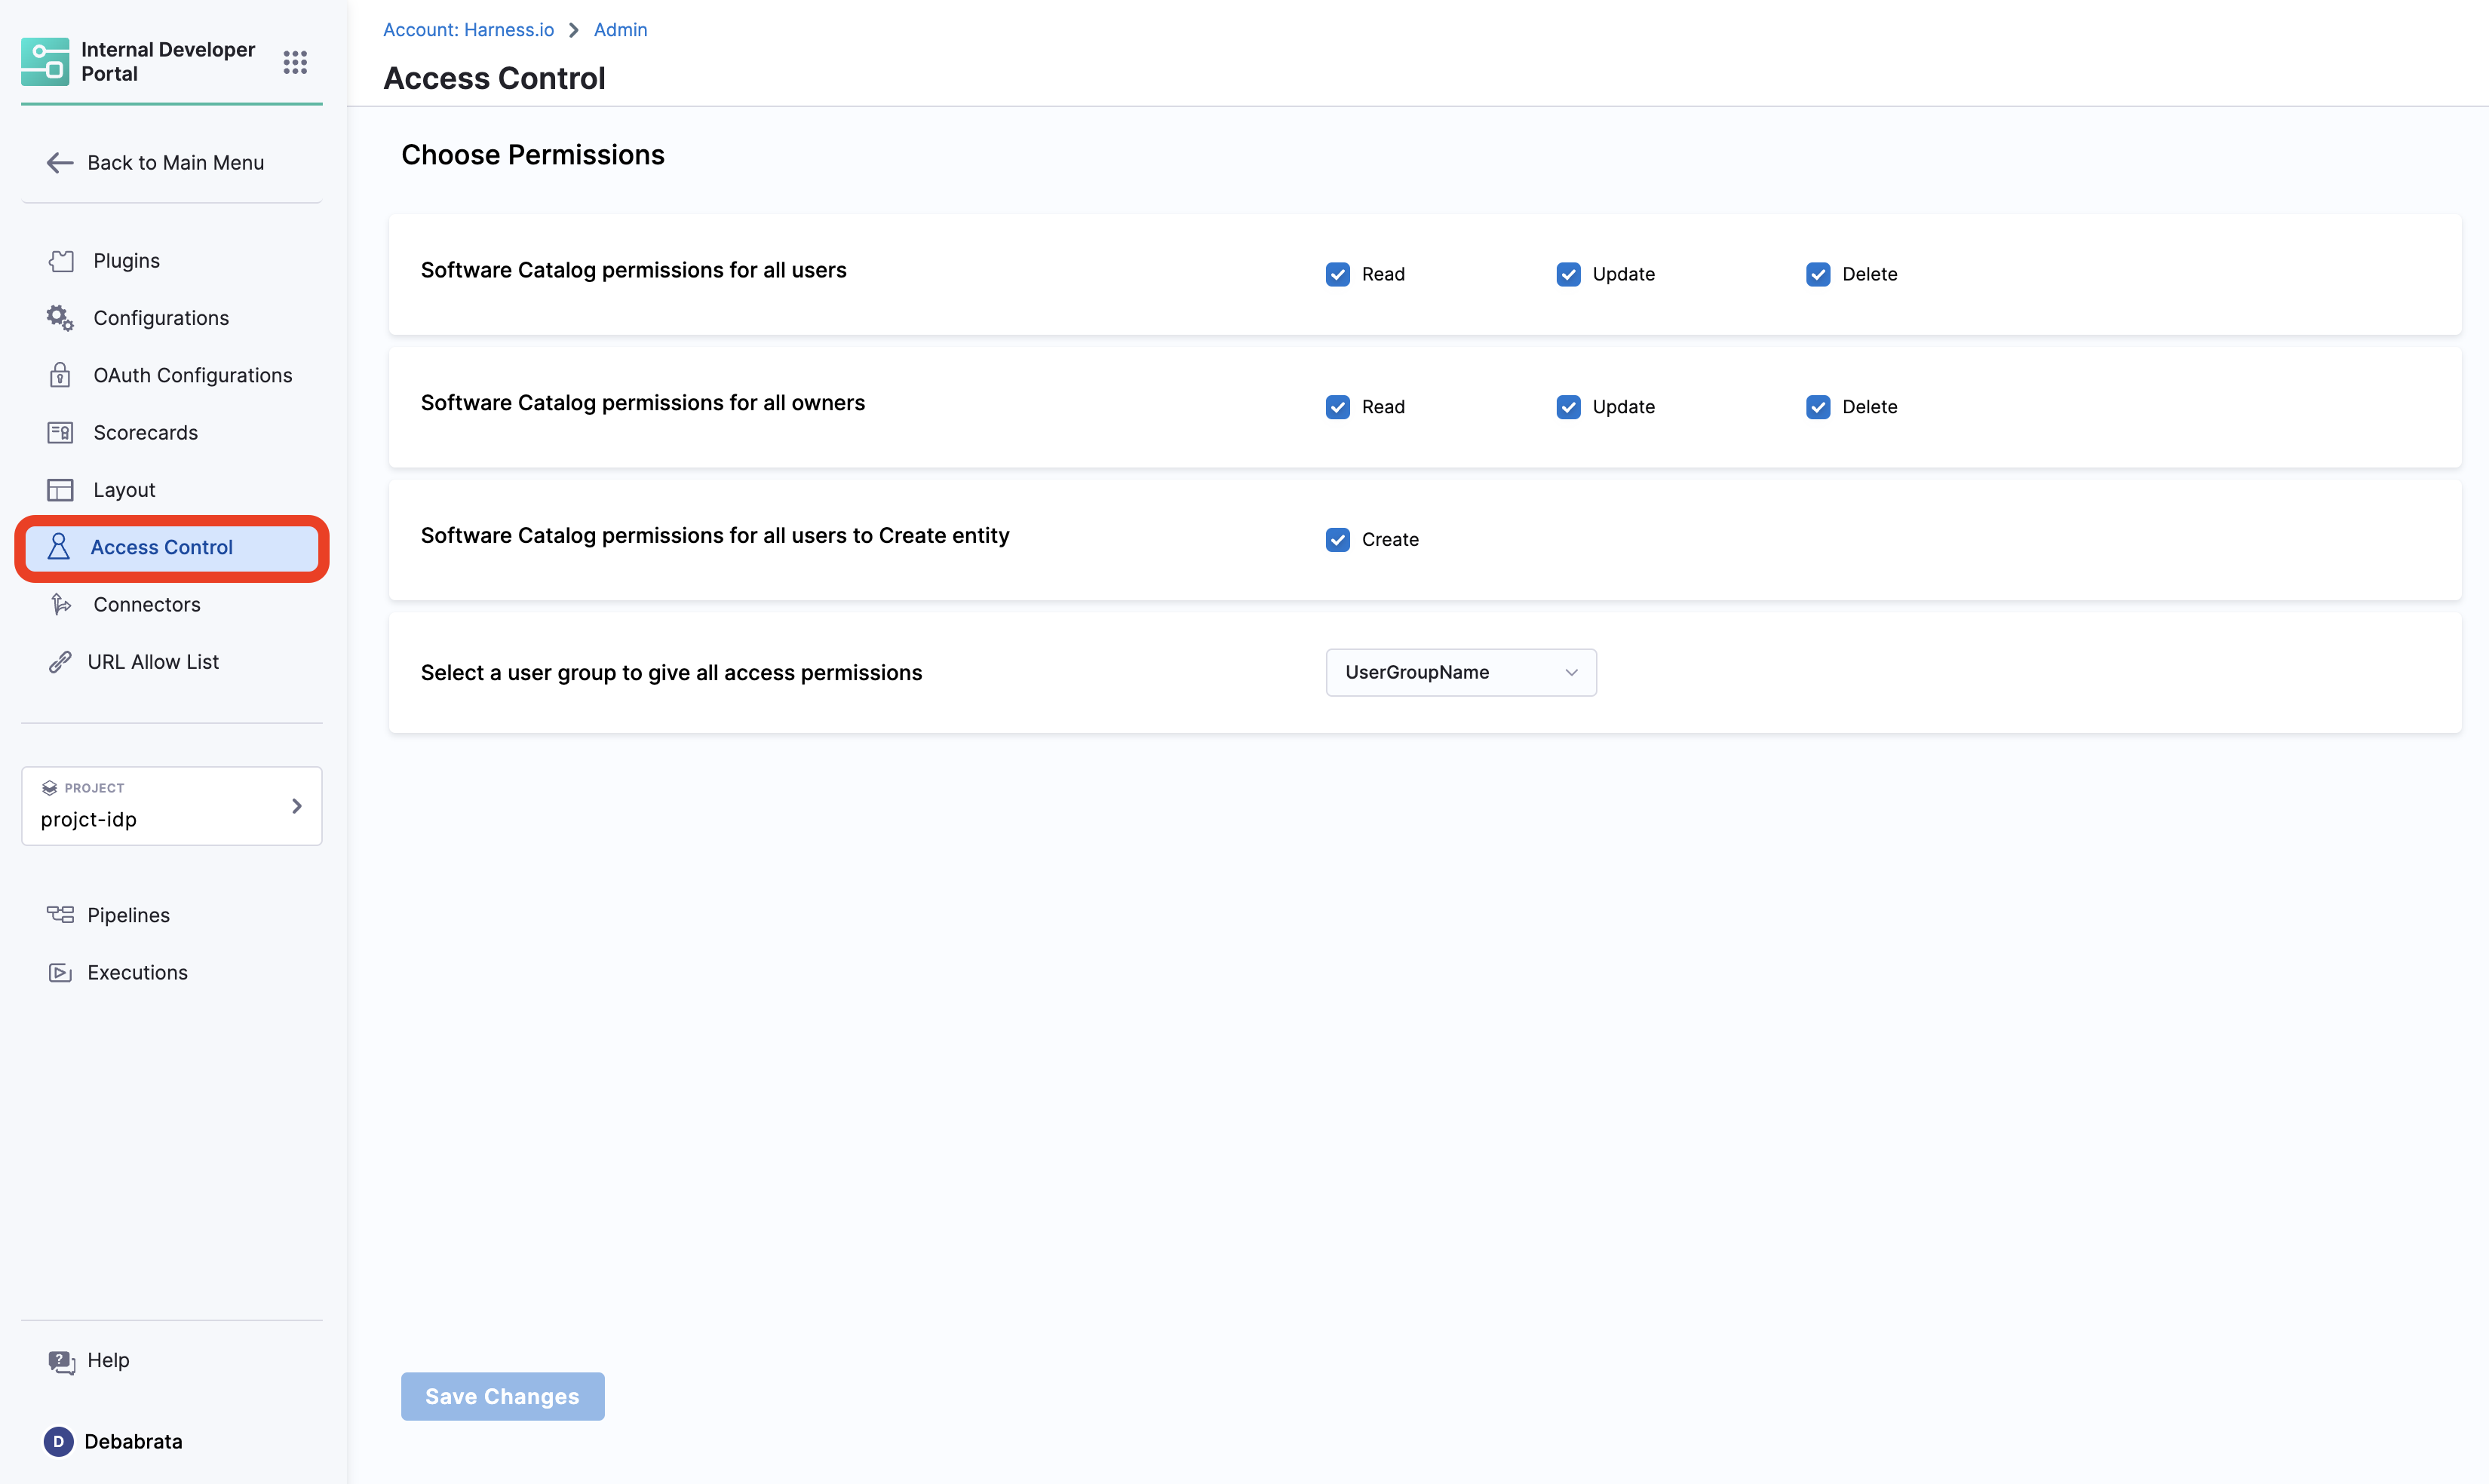Screen dimensions: 2489x1484
Task: Click the URL Allow List link icon
Action: point(60,662)
